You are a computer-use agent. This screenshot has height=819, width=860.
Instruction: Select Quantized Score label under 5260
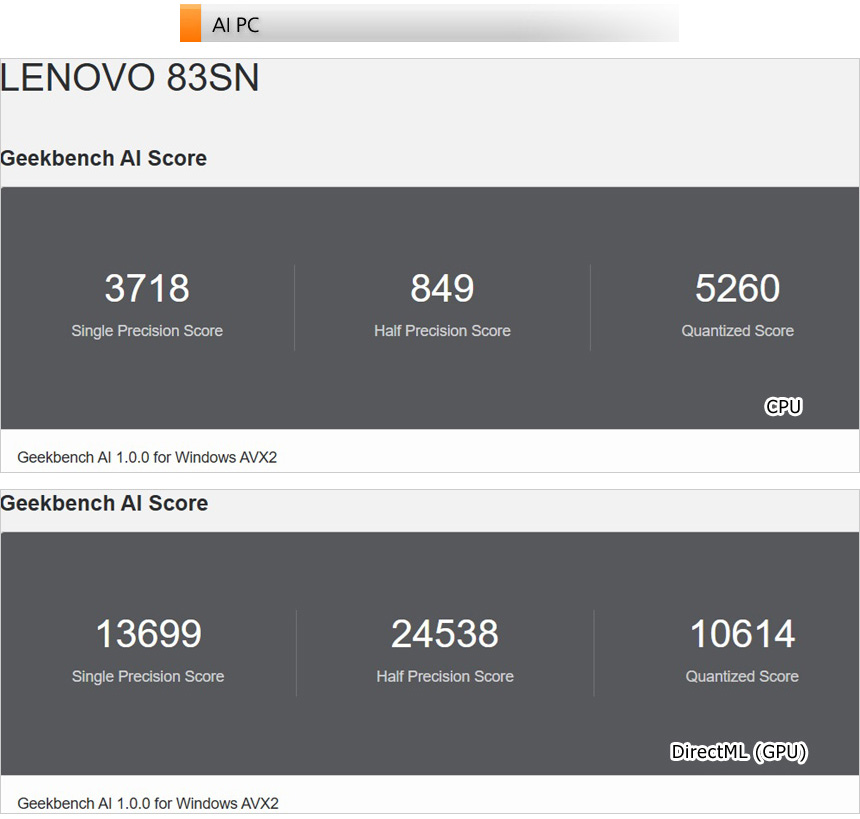[x=737, y=331]
